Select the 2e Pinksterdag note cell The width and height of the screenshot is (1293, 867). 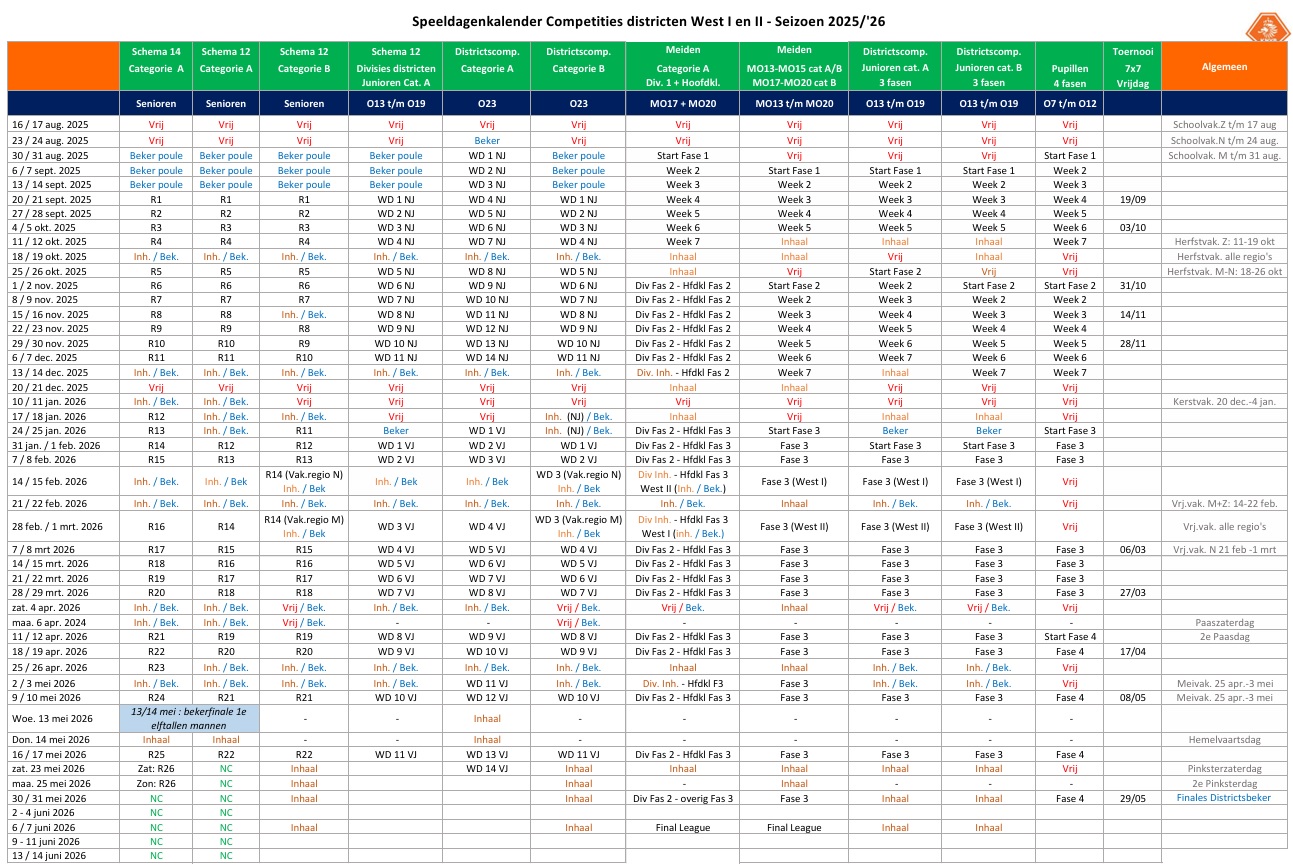(x=1225, y=784)
